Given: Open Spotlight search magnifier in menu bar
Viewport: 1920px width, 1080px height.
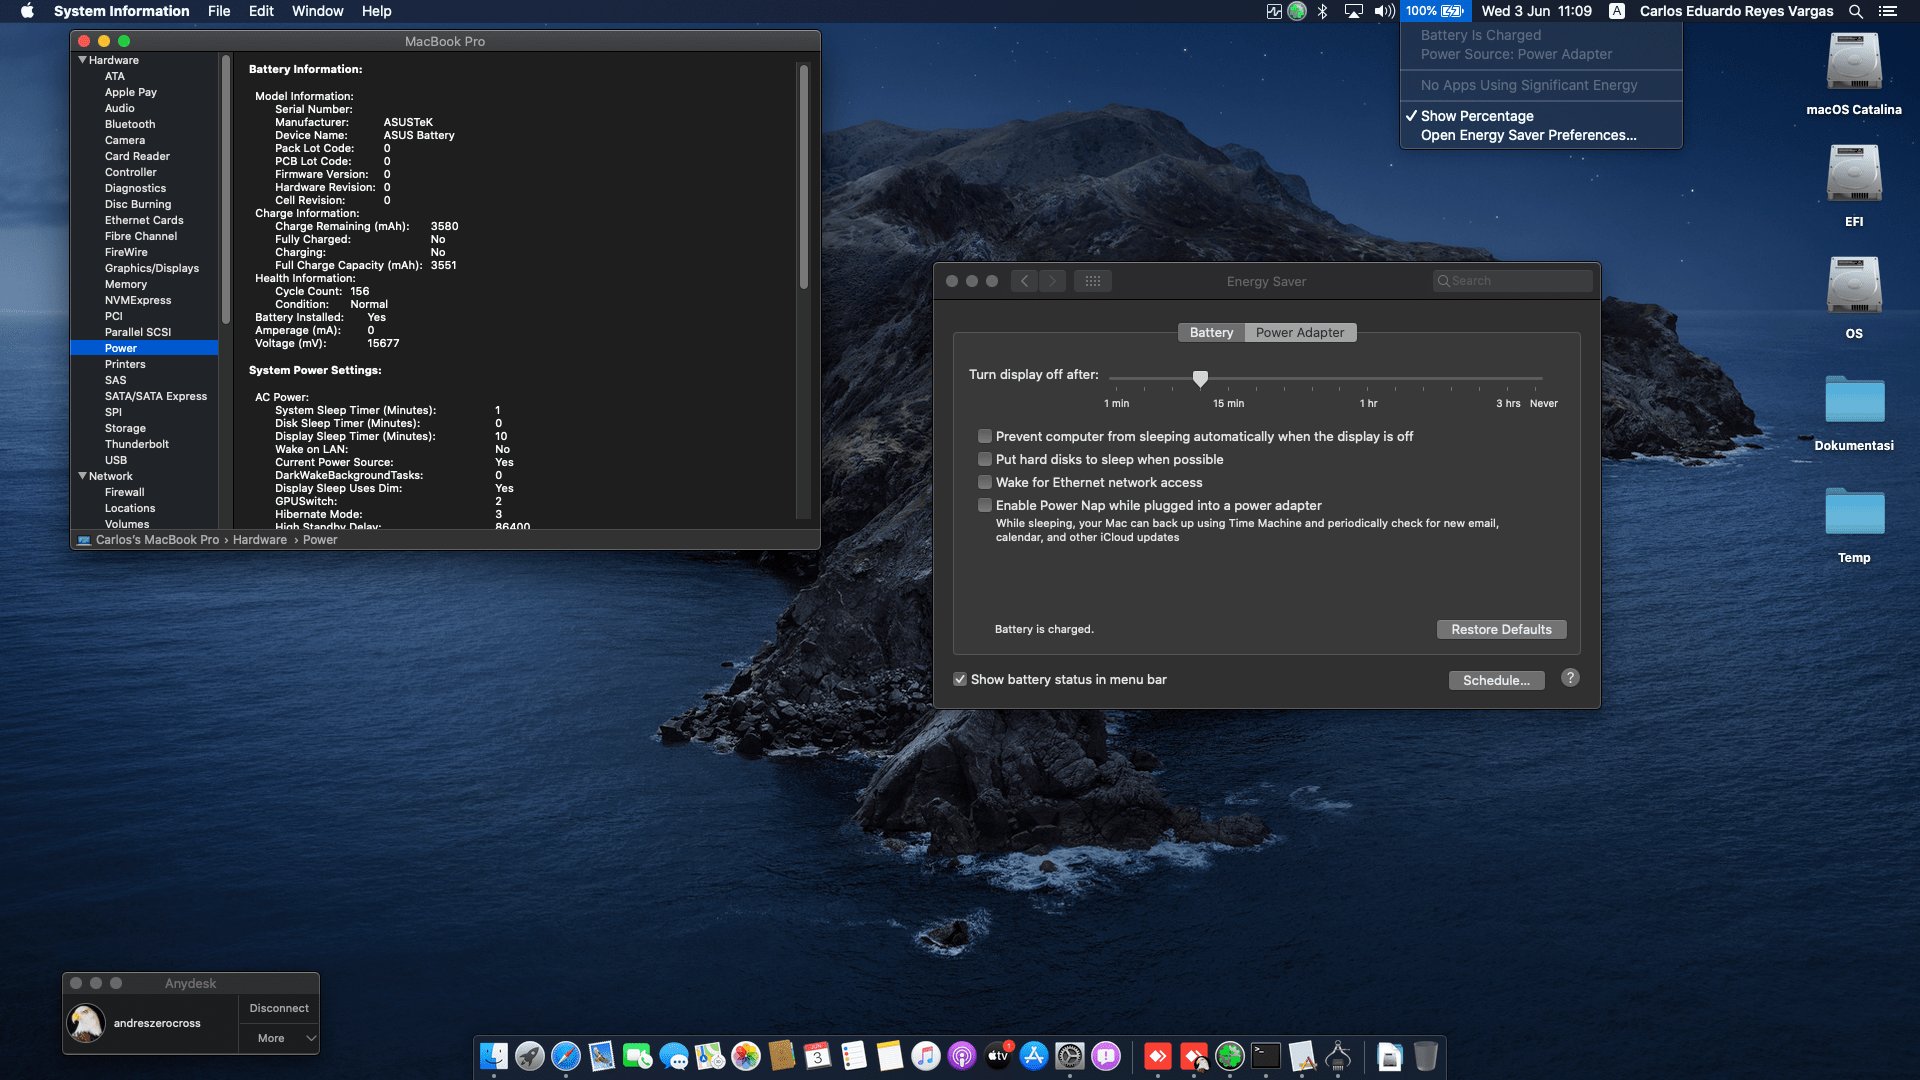Looking at the screenshot, I should coord(1856,11).
